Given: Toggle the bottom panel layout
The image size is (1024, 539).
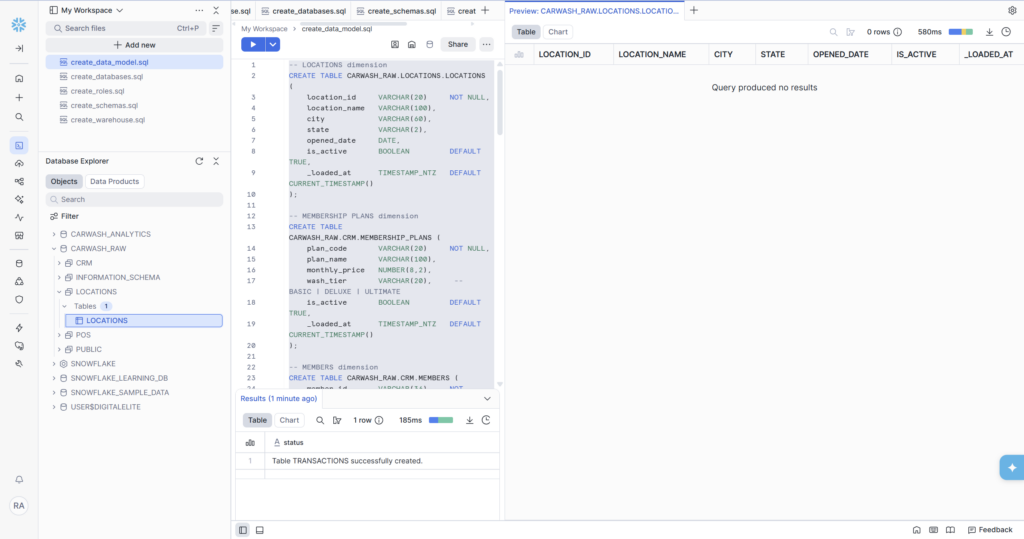Looking at the screenshot, I should click(260, 529).
